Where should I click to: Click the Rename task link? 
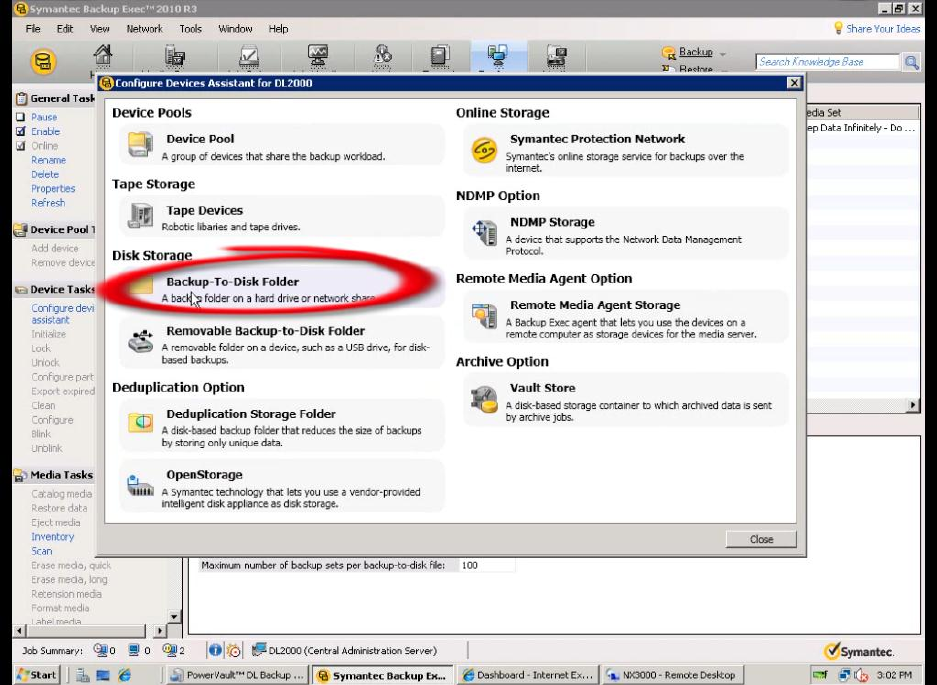(48, 160)
